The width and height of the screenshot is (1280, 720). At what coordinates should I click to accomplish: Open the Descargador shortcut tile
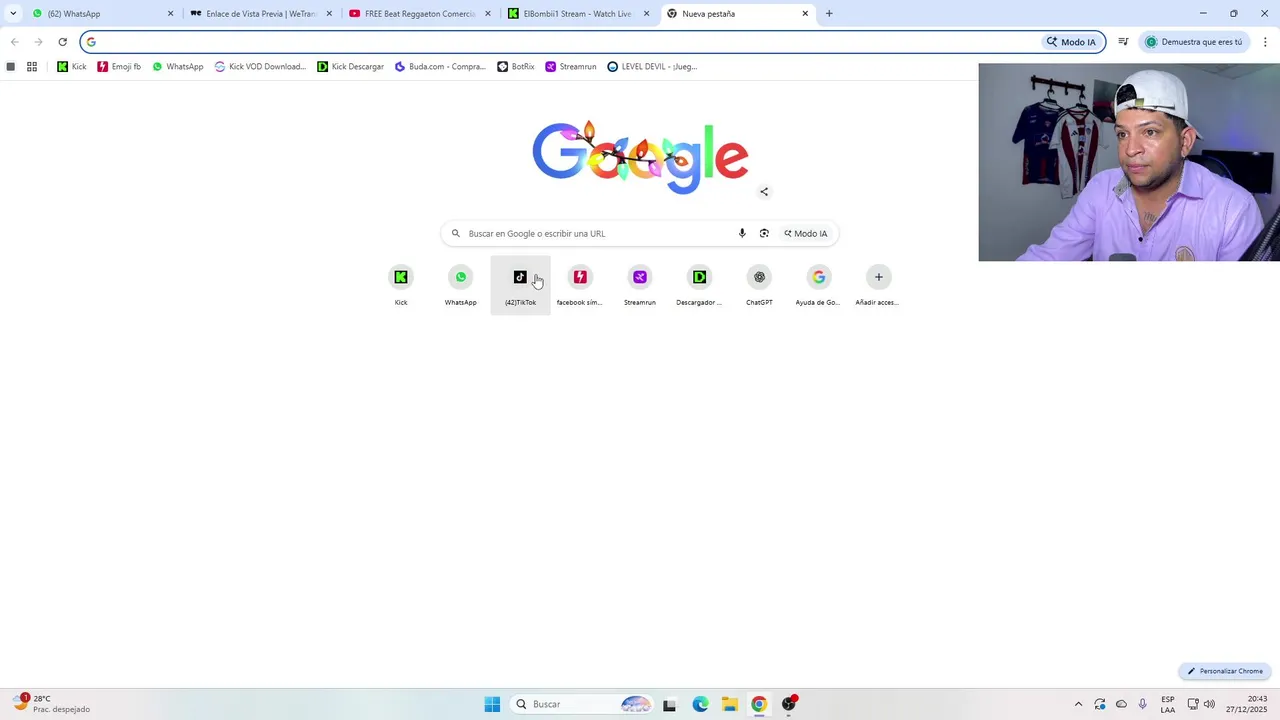tap(699, 285)
